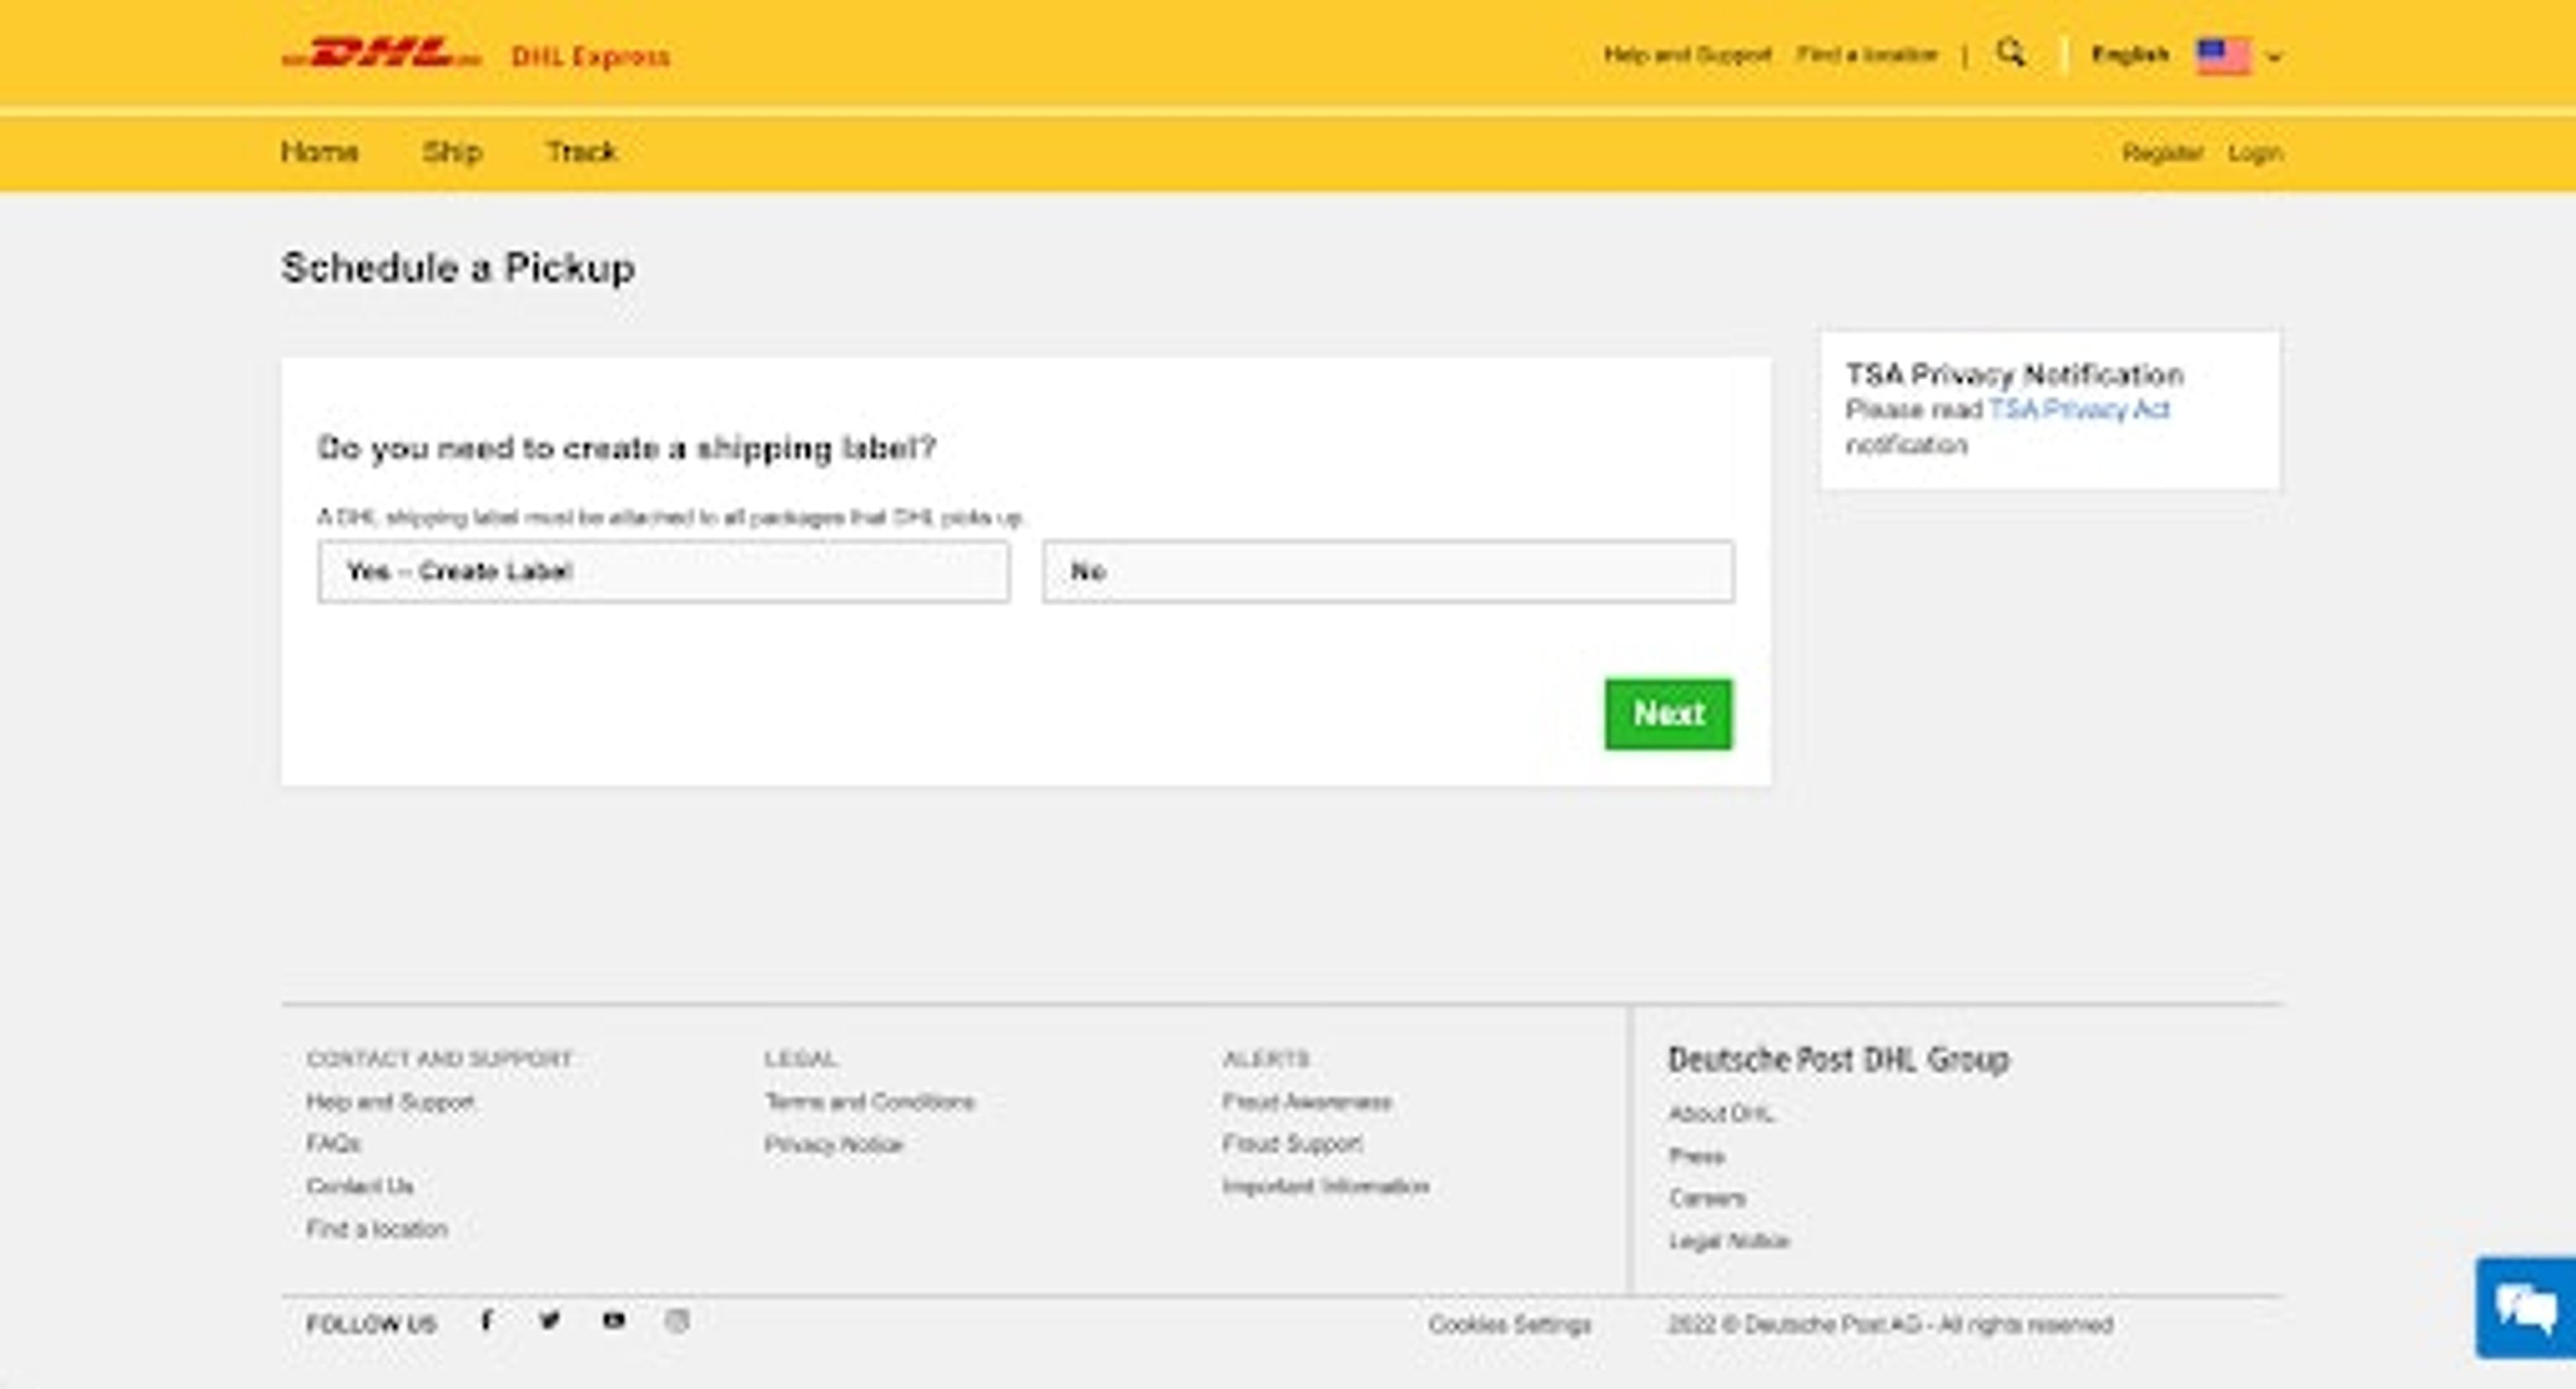The image size is (2576, 1389).
Task: Click the LEGAL footer heading
Action: (x=801, y=1059)
